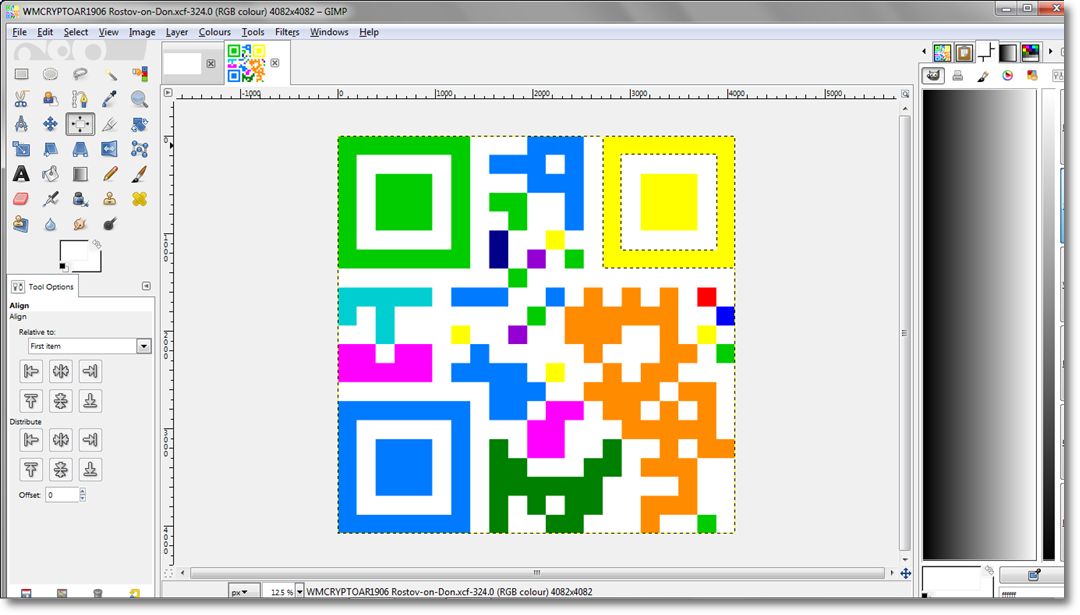Click the horizontal canvas scrollbar
This screenshot has width=1080, height=615.
pyautogui.click(x=537, y=573)
